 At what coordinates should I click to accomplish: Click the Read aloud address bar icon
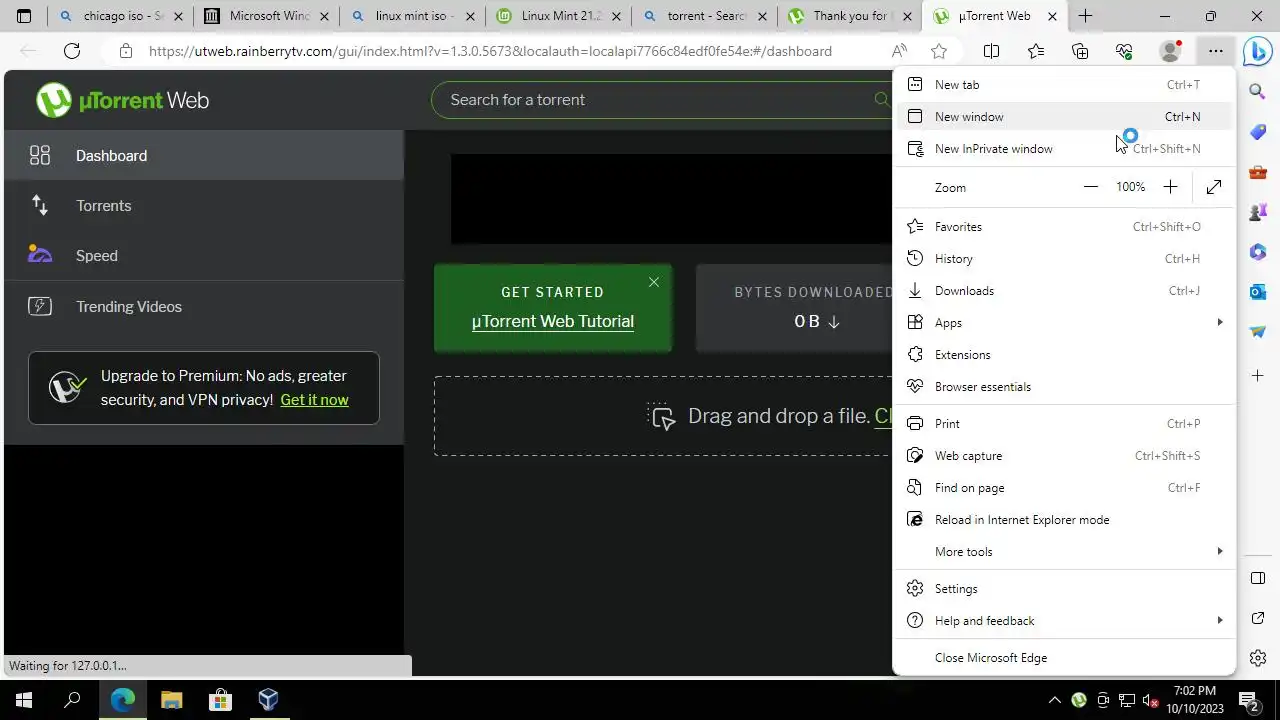pos(900,51)
